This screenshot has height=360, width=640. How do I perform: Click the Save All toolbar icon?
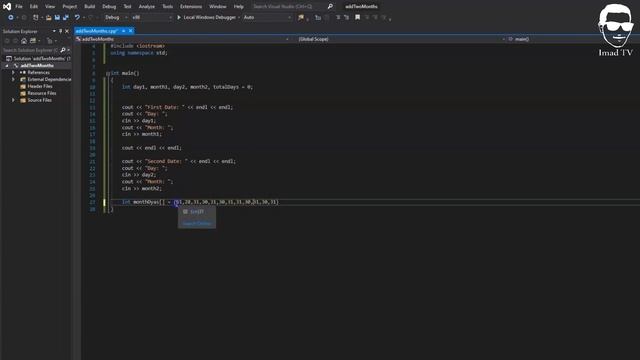[x=66, y=18]
